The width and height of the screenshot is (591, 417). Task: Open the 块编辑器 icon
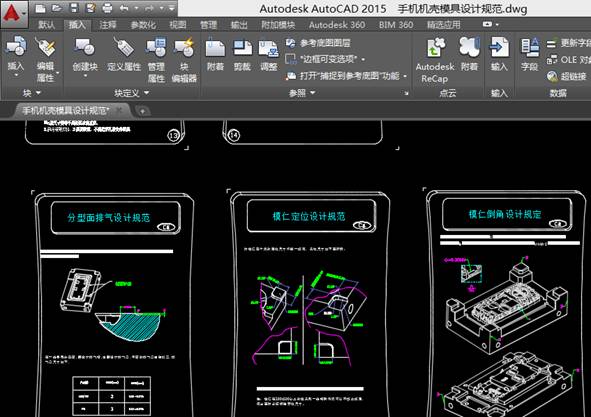click(x=184, y=47)
